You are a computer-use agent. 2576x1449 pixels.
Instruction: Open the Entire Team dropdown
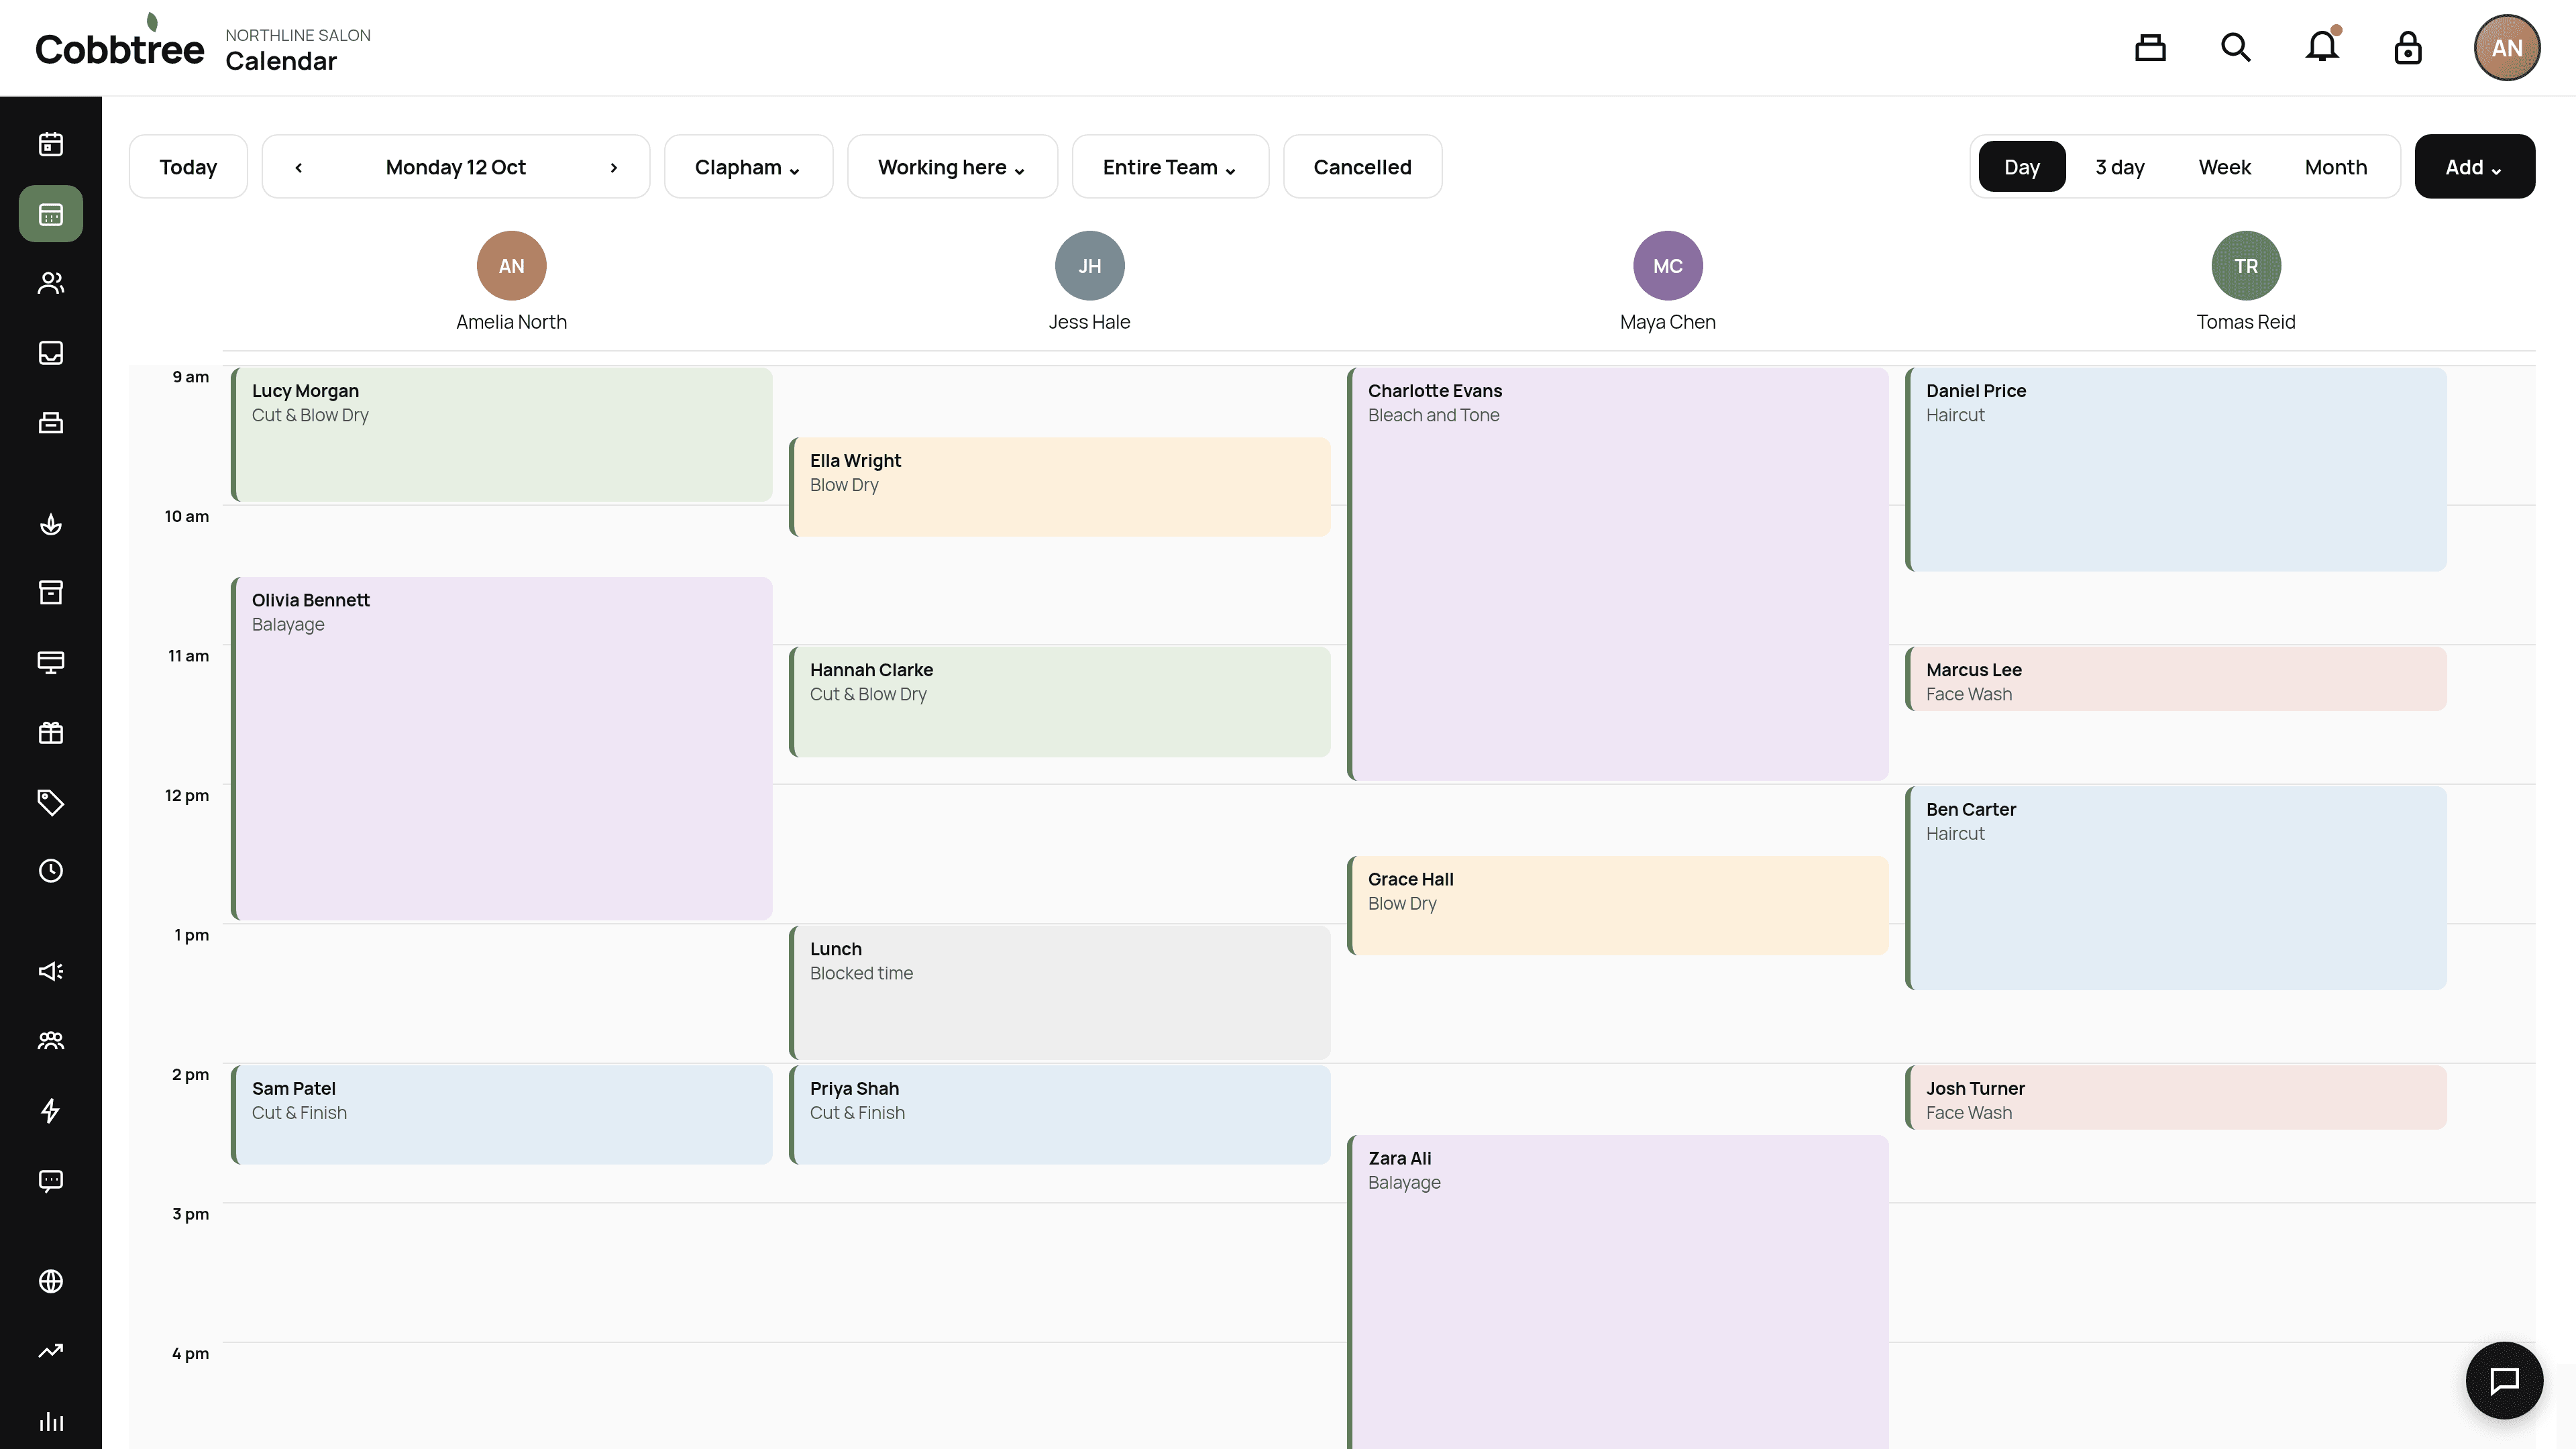pyautogui.click(x=1170, y=167)
